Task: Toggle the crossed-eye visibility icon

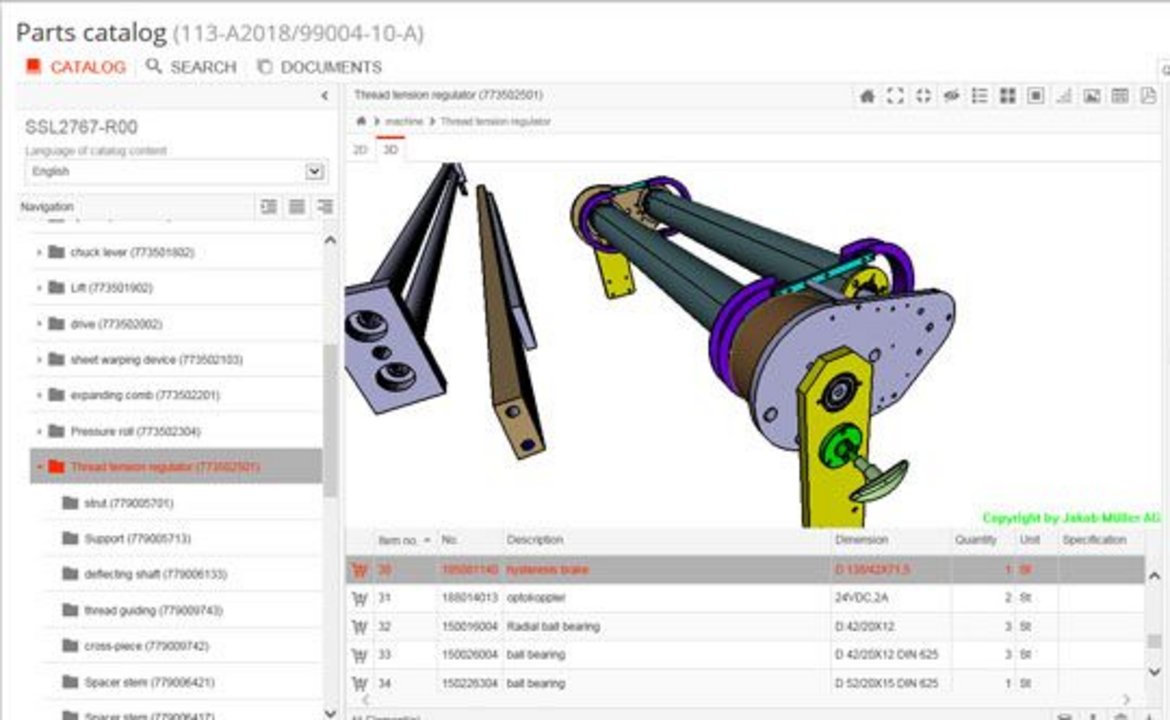Action: (x=951, y=96)
